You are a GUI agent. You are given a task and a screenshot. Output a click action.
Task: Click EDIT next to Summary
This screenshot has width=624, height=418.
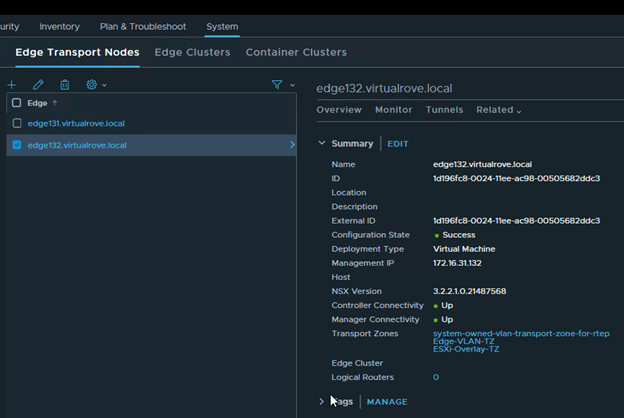click(x=398, y=144)
